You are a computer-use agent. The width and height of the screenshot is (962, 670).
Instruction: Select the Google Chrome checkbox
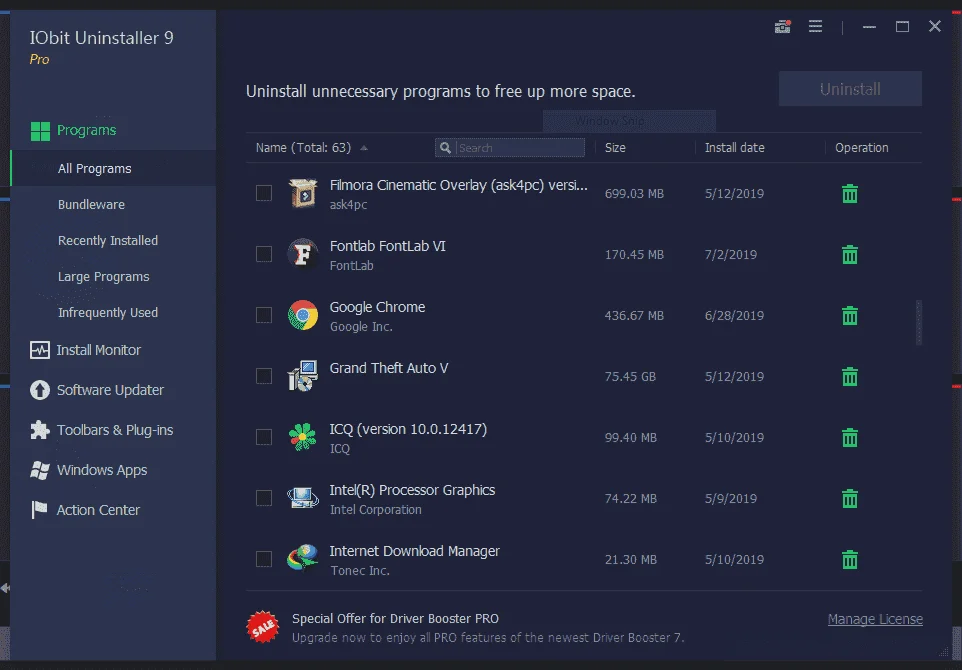(x=264, y=315)
